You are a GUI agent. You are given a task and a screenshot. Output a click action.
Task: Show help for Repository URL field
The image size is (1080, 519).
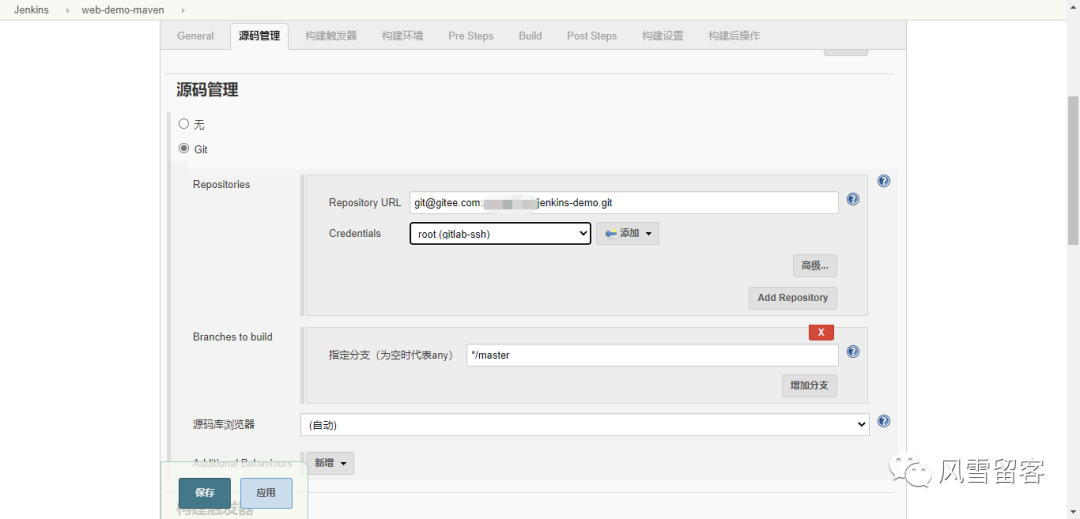(x=853, y=200)
